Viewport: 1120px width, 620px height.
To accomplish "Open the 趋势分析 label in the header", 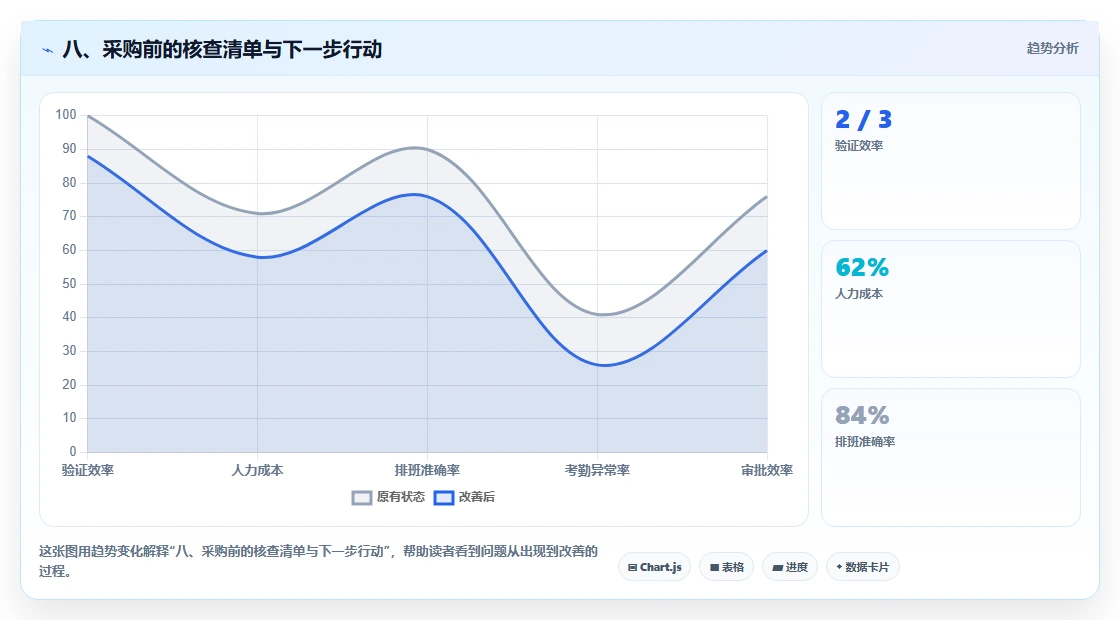I will pyautogui.click(x=1052, y=49).
